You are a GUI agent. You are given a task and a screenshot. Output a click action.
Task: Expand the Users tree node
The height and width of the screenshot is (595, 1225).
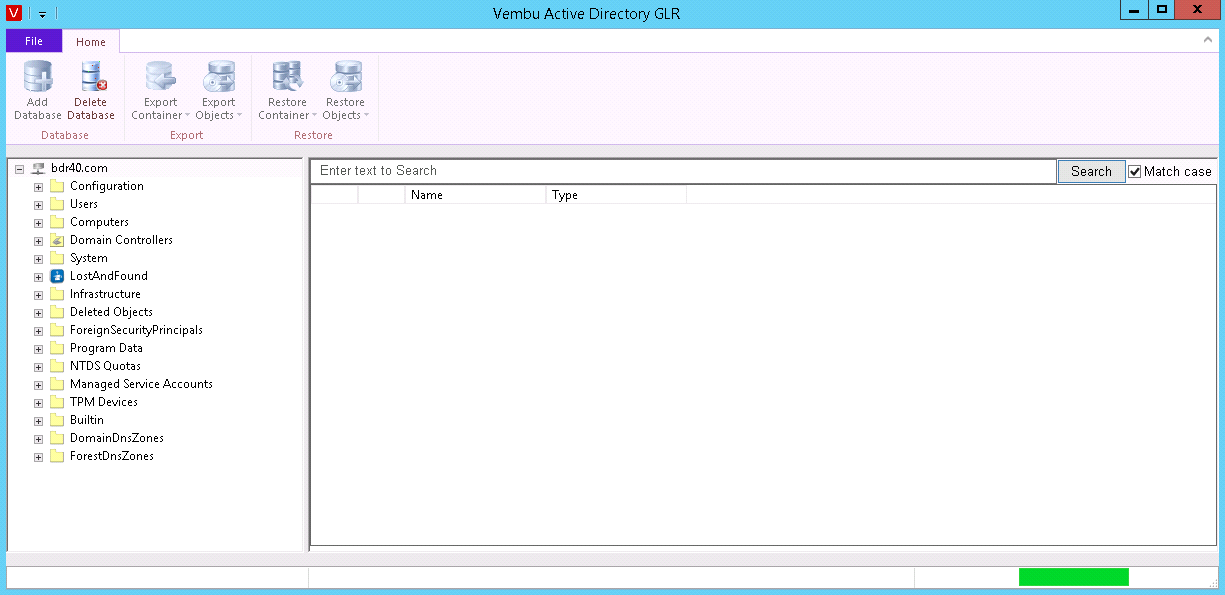pos(38,205)
